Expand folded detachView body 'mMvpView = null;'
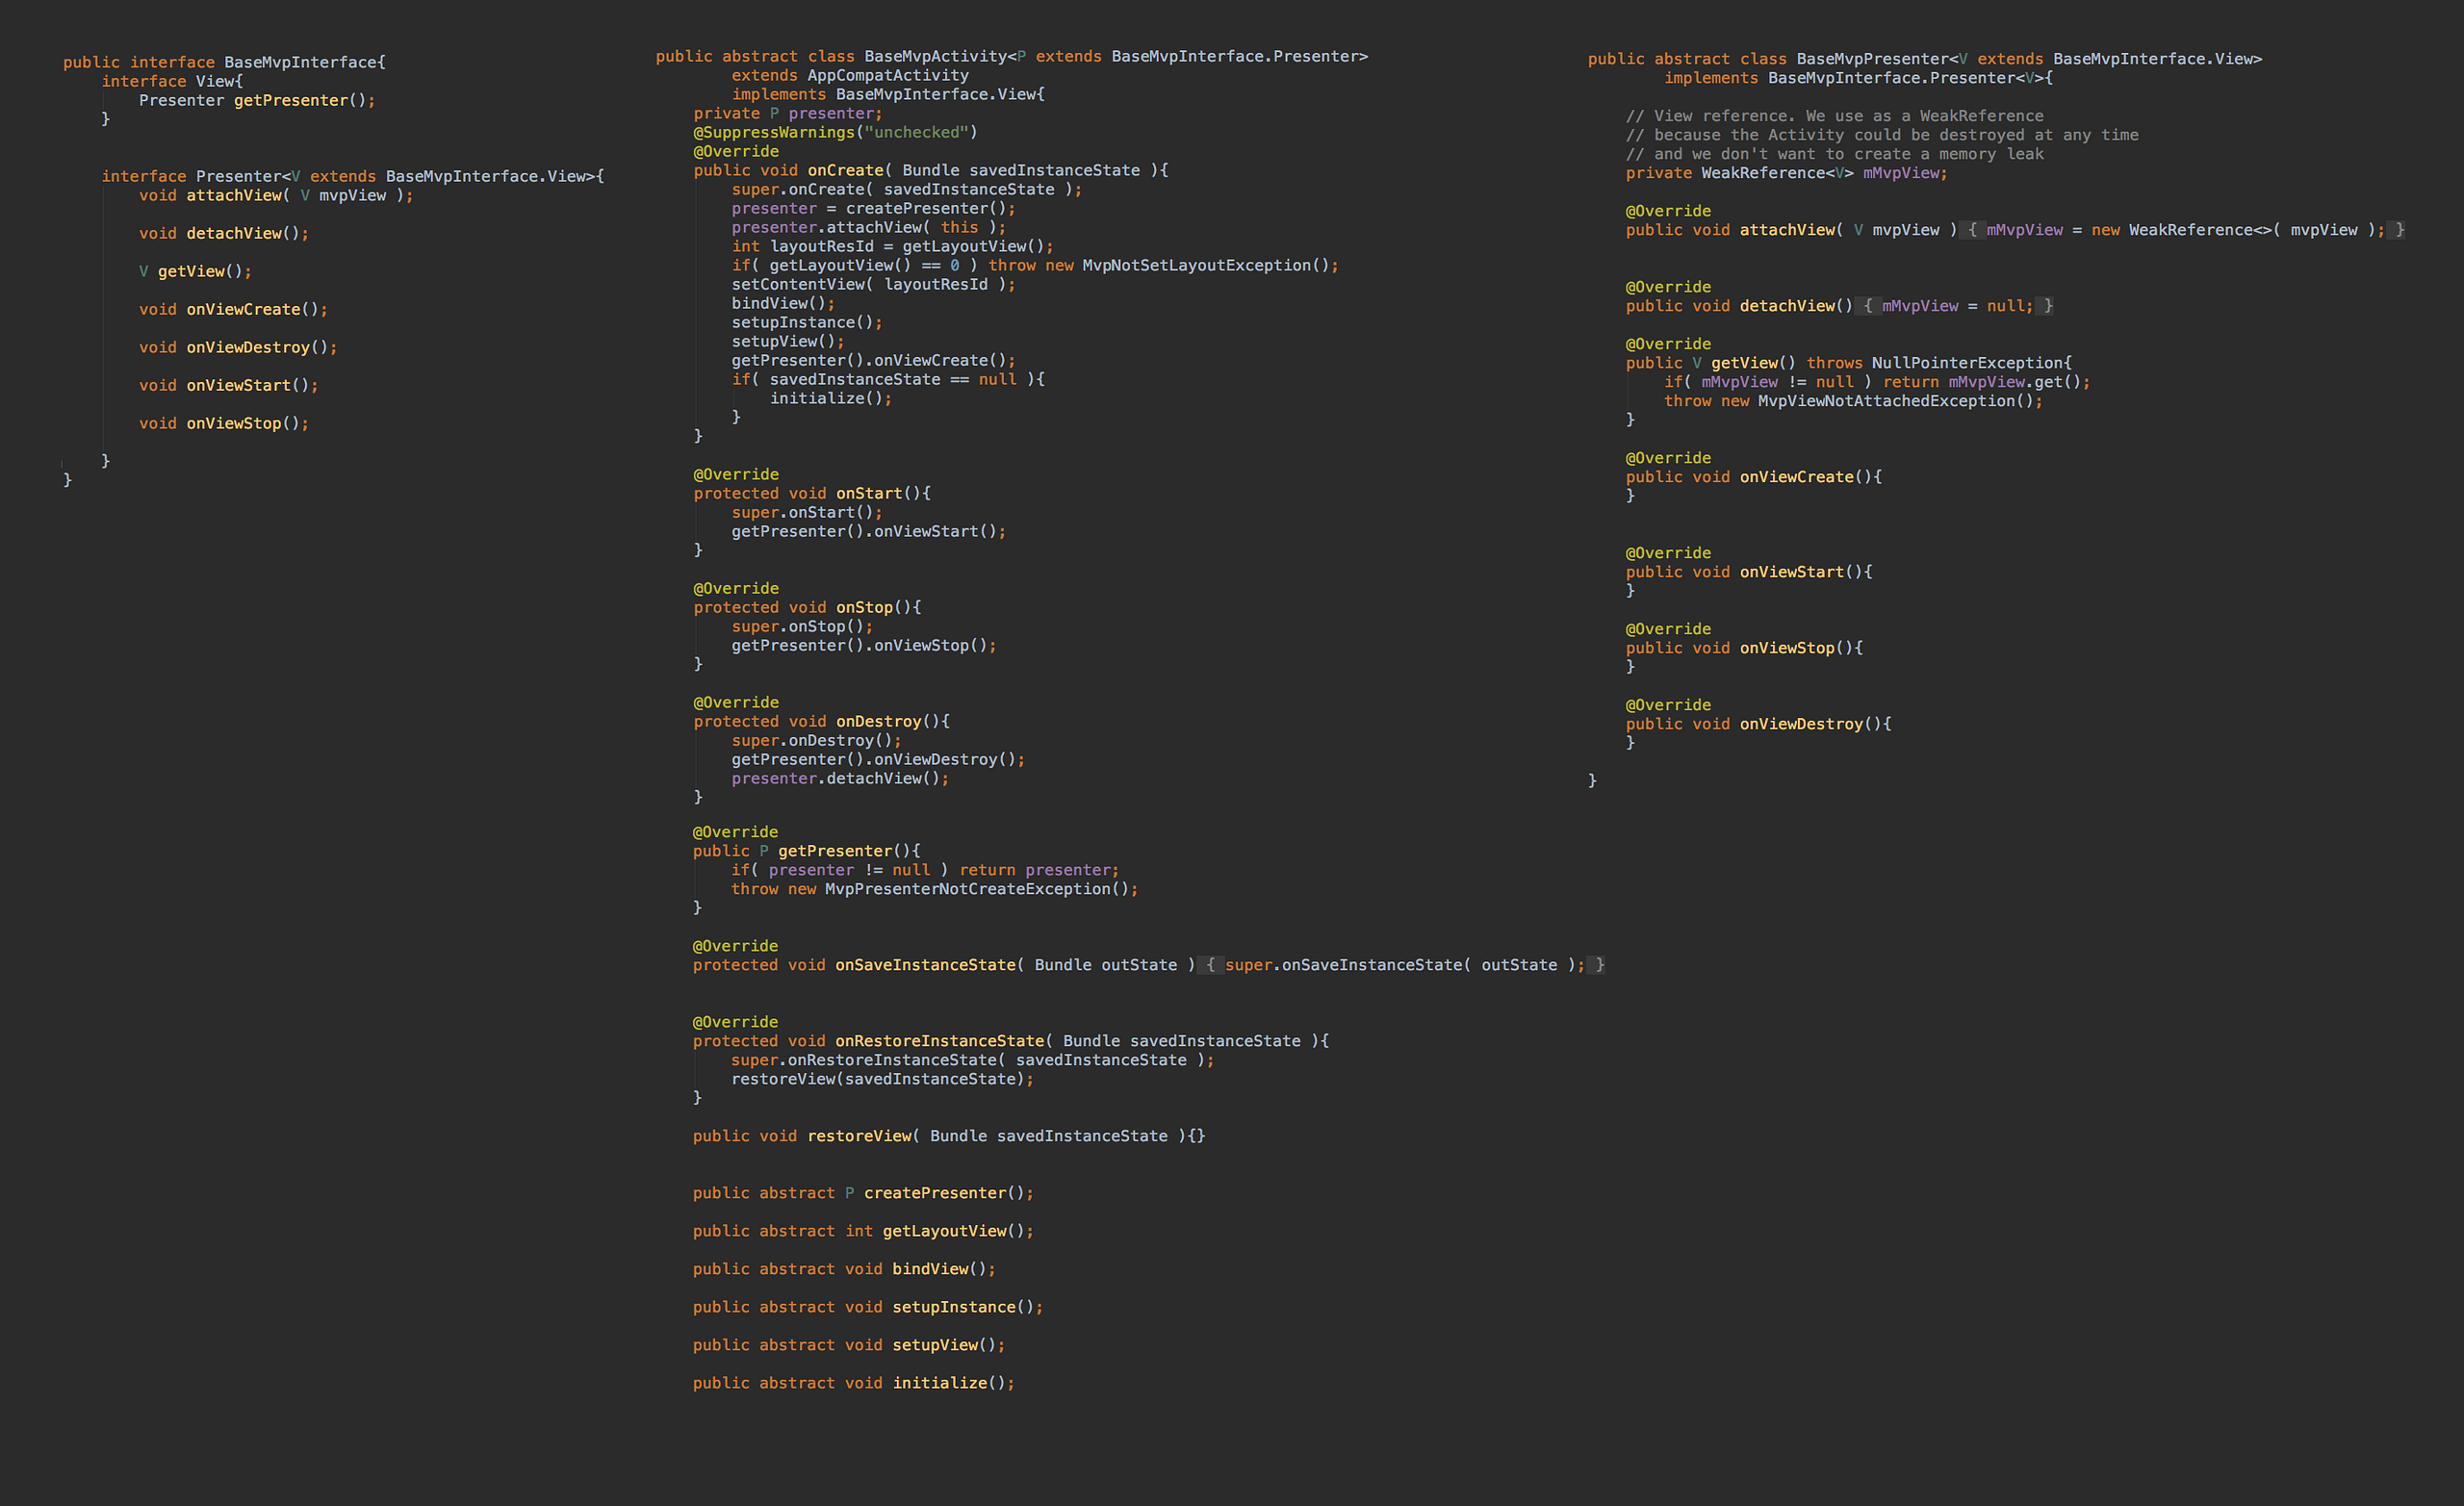 pos(1954,306)
